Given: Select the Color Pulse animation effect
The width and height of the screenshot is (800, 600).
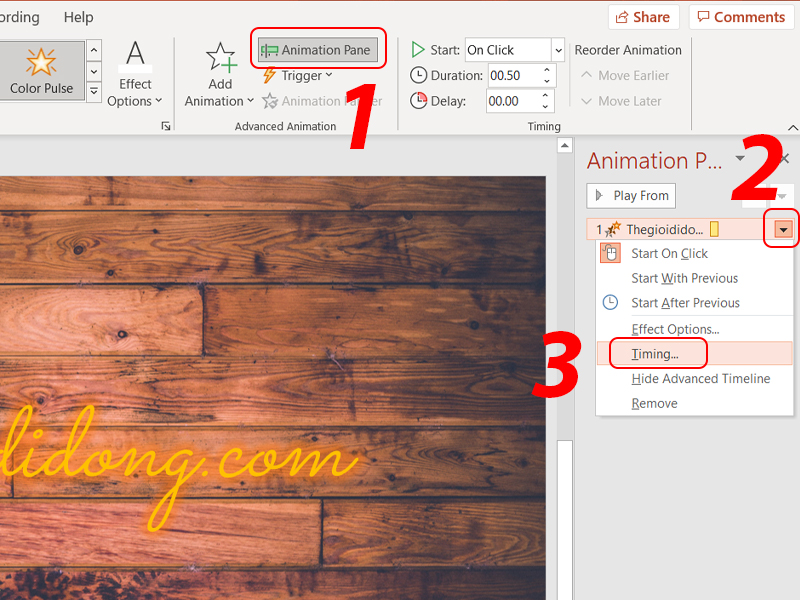Looking at the screenshot, I should click(41, 71).
